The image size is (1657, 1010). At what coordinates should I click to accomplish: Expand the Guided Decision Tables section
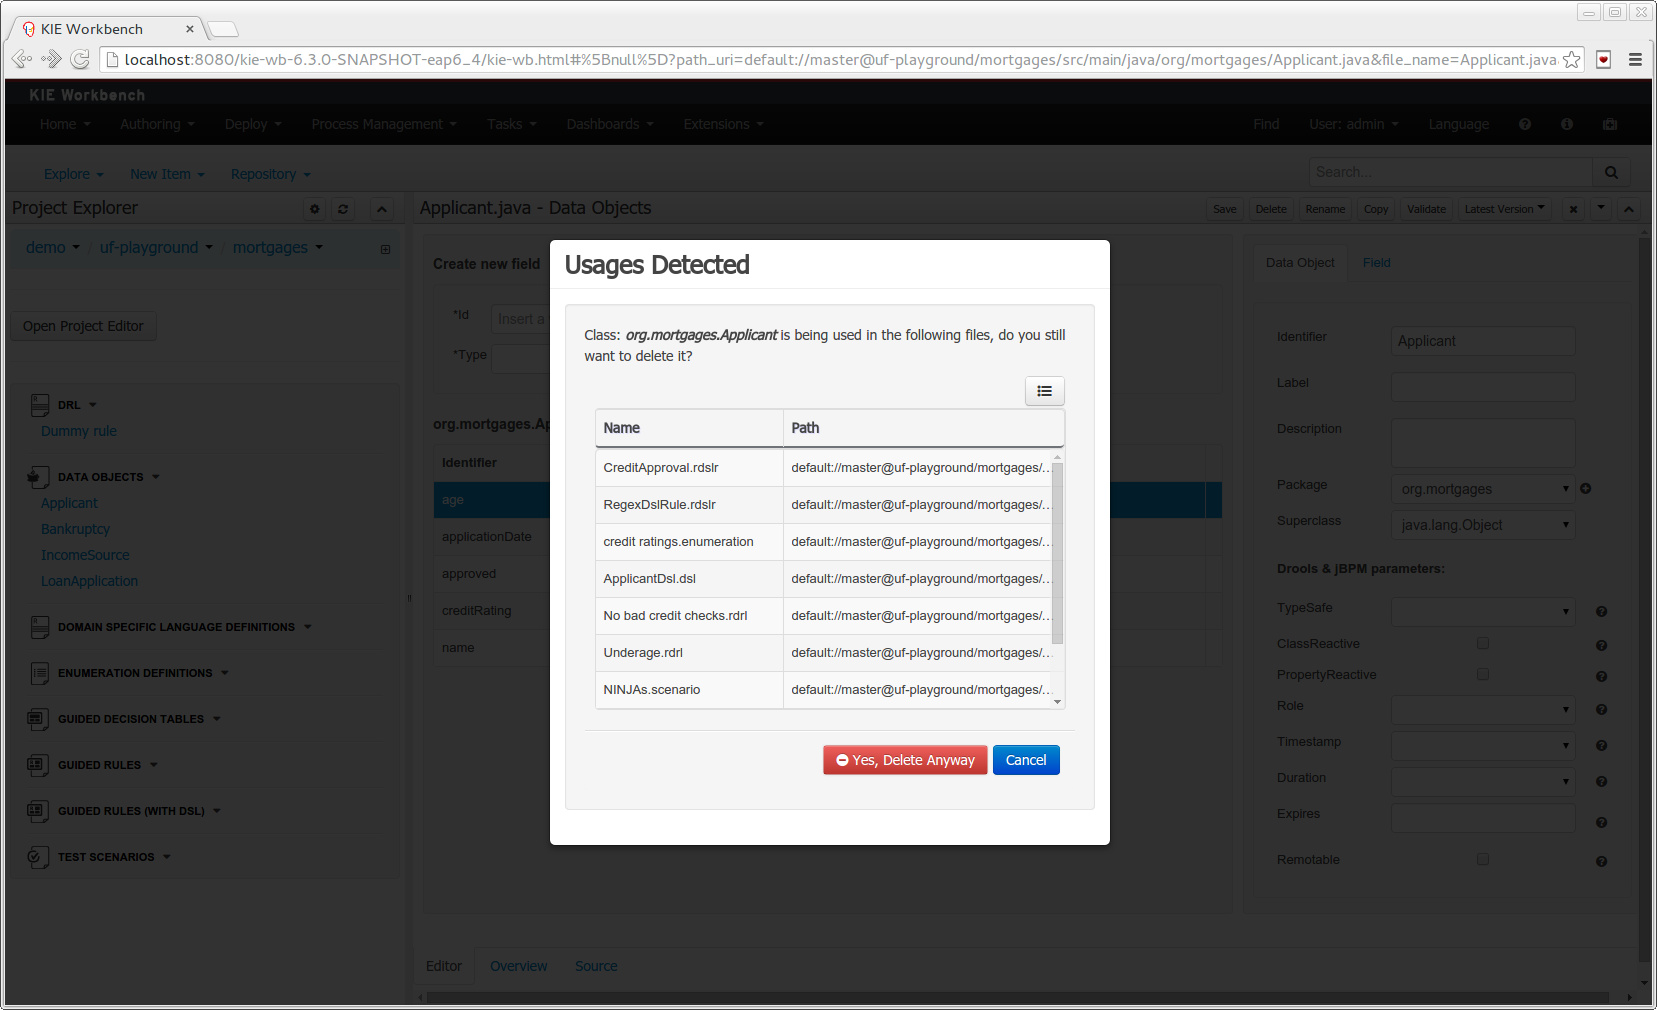[x=131, y=719]
